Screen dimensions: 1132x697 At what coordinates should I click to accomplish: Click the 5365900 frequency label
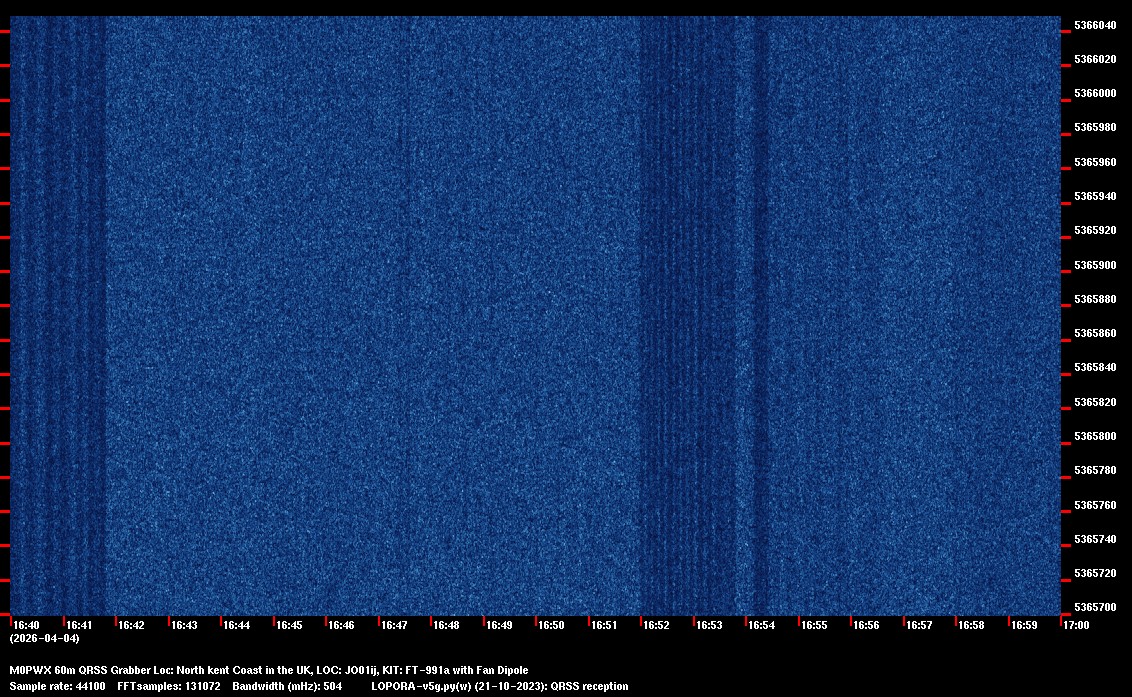[1095, 265]
